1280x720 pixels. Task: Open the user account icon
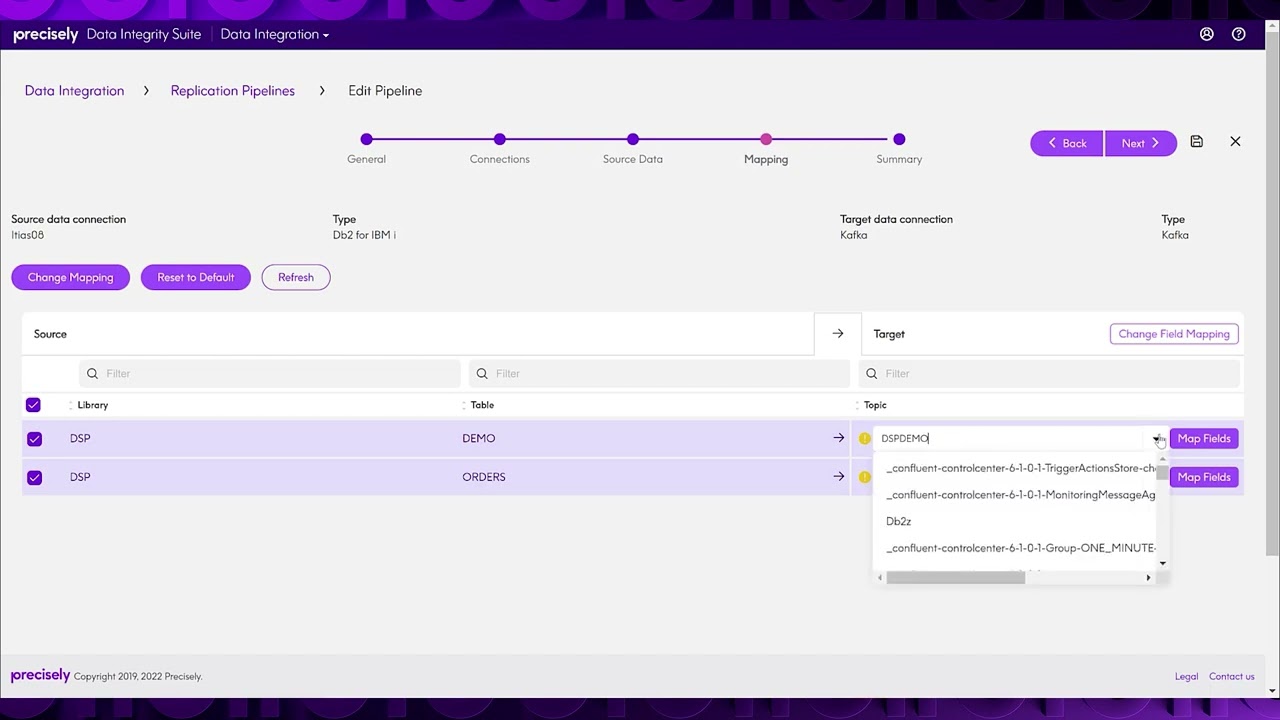coord(1206,34)
